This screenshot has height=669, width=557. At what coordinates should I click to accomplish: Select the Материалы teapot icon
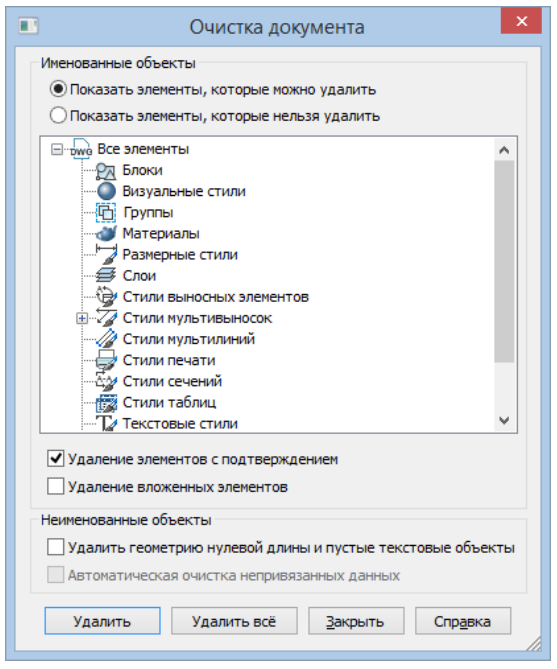coord(105,233)
